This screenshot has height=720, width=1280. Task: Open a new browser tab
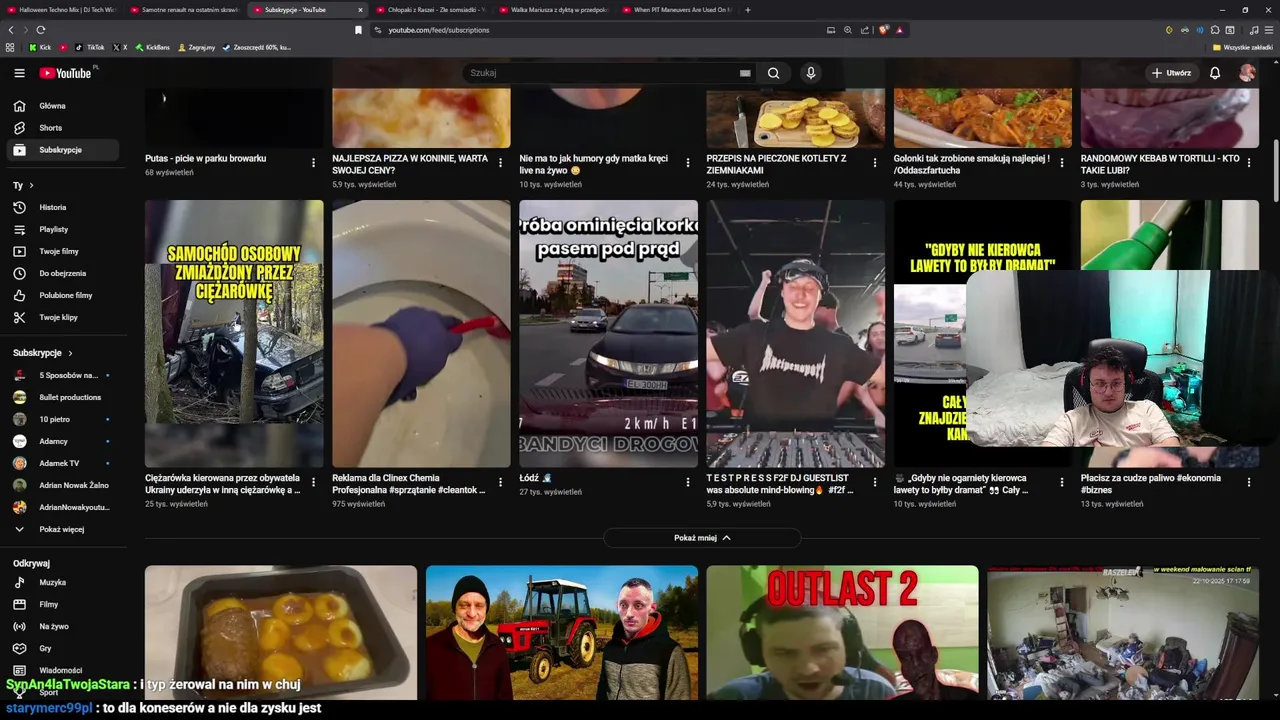748,9
